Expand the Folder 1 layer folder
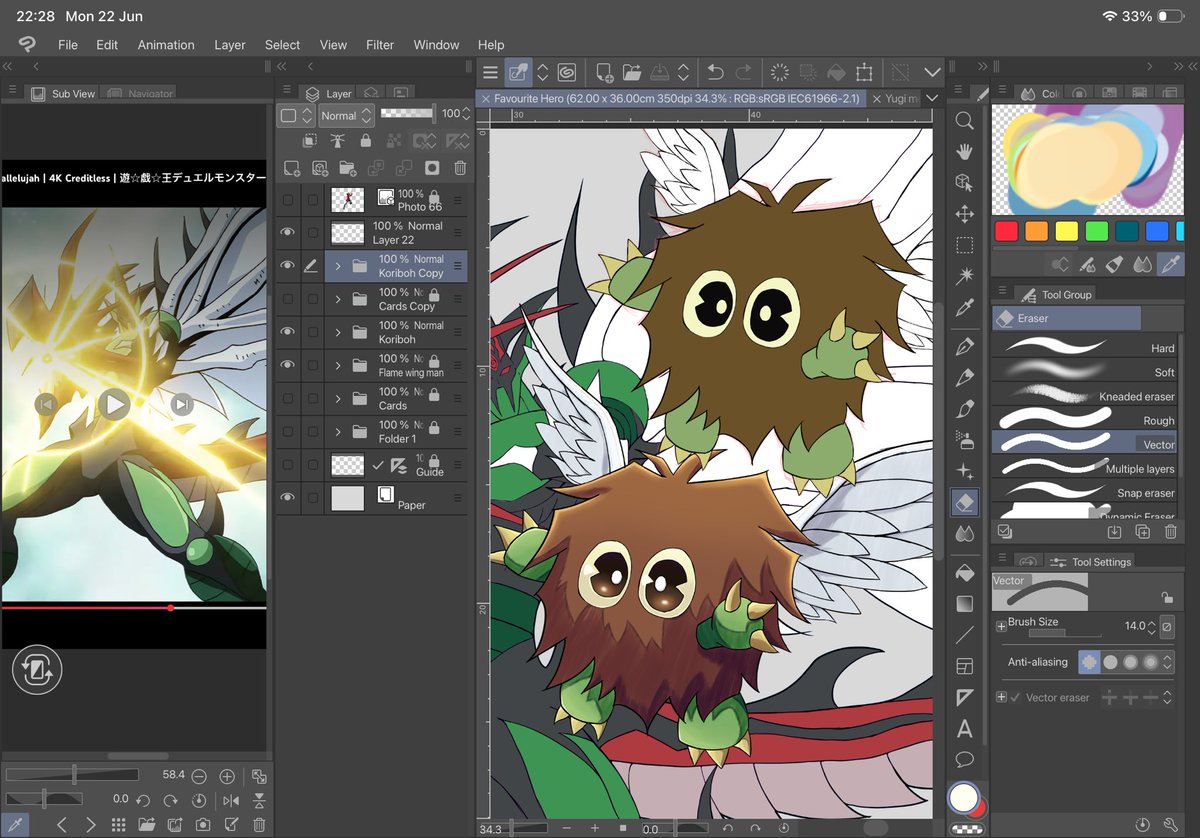The height and width of the screenshot is (838, 1200). pyautogui.click(x=338, y=431)
